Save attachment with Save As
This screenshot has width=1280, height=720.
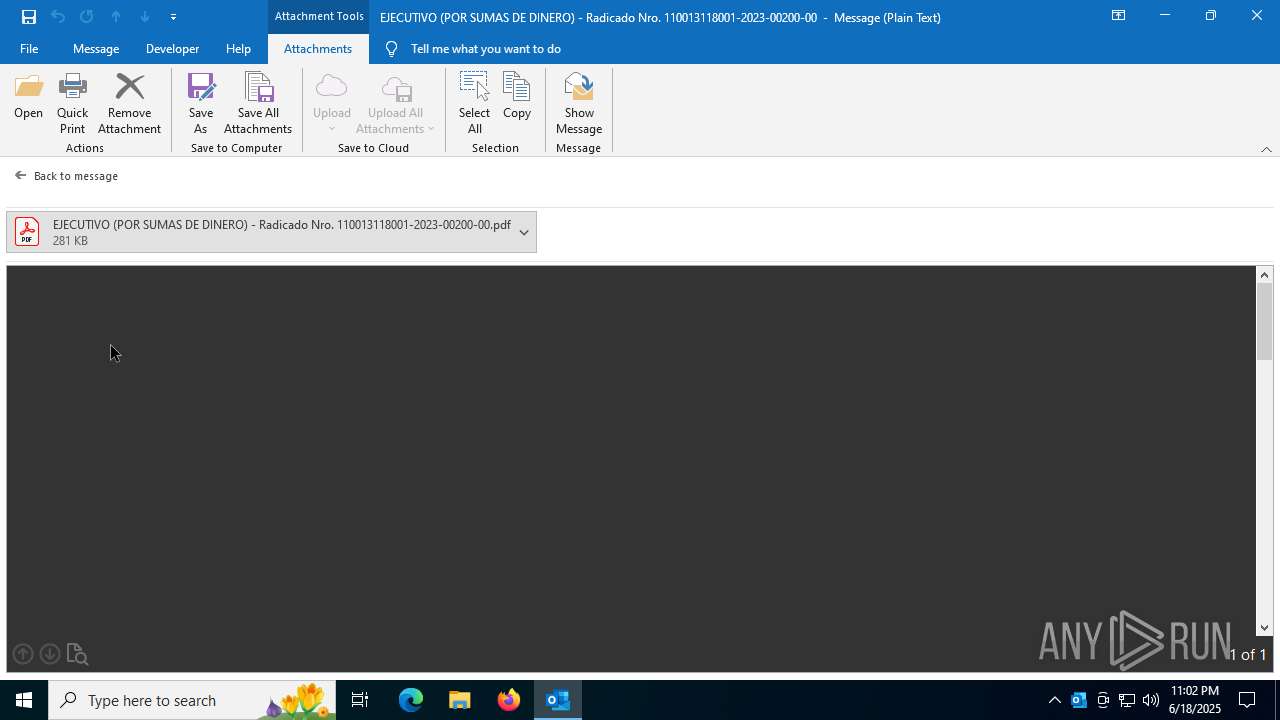coord(201,104)
